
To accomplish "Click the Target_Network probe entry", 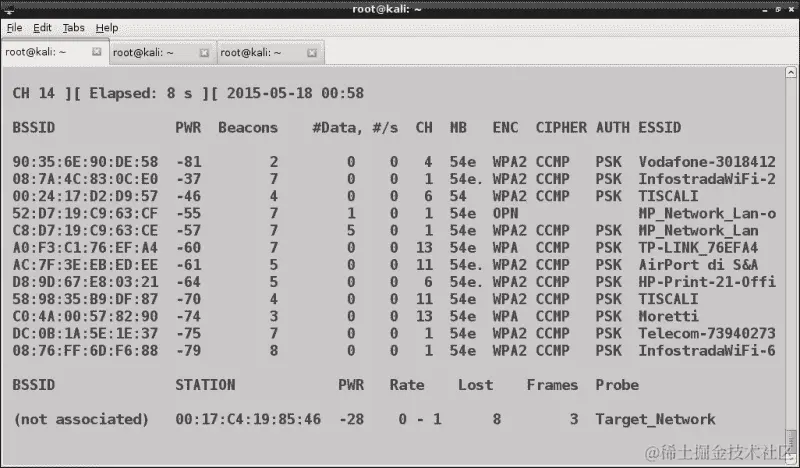I will point(655,419).
